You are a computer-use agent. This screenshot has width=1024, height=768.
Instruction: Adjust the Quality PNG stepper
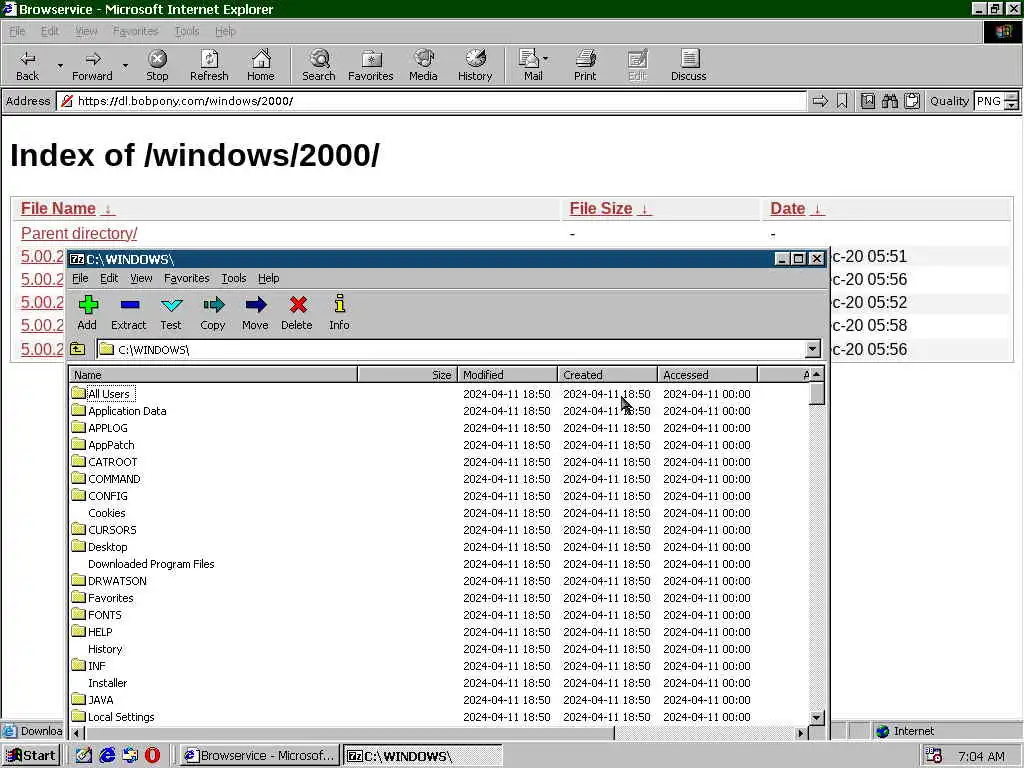point(1011,101)
